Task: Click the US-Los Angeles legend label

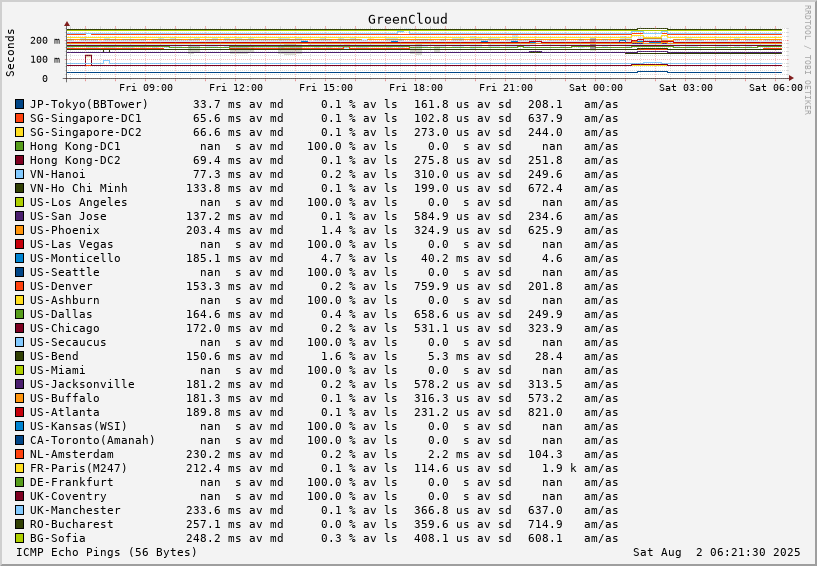Action: (79, 202)
